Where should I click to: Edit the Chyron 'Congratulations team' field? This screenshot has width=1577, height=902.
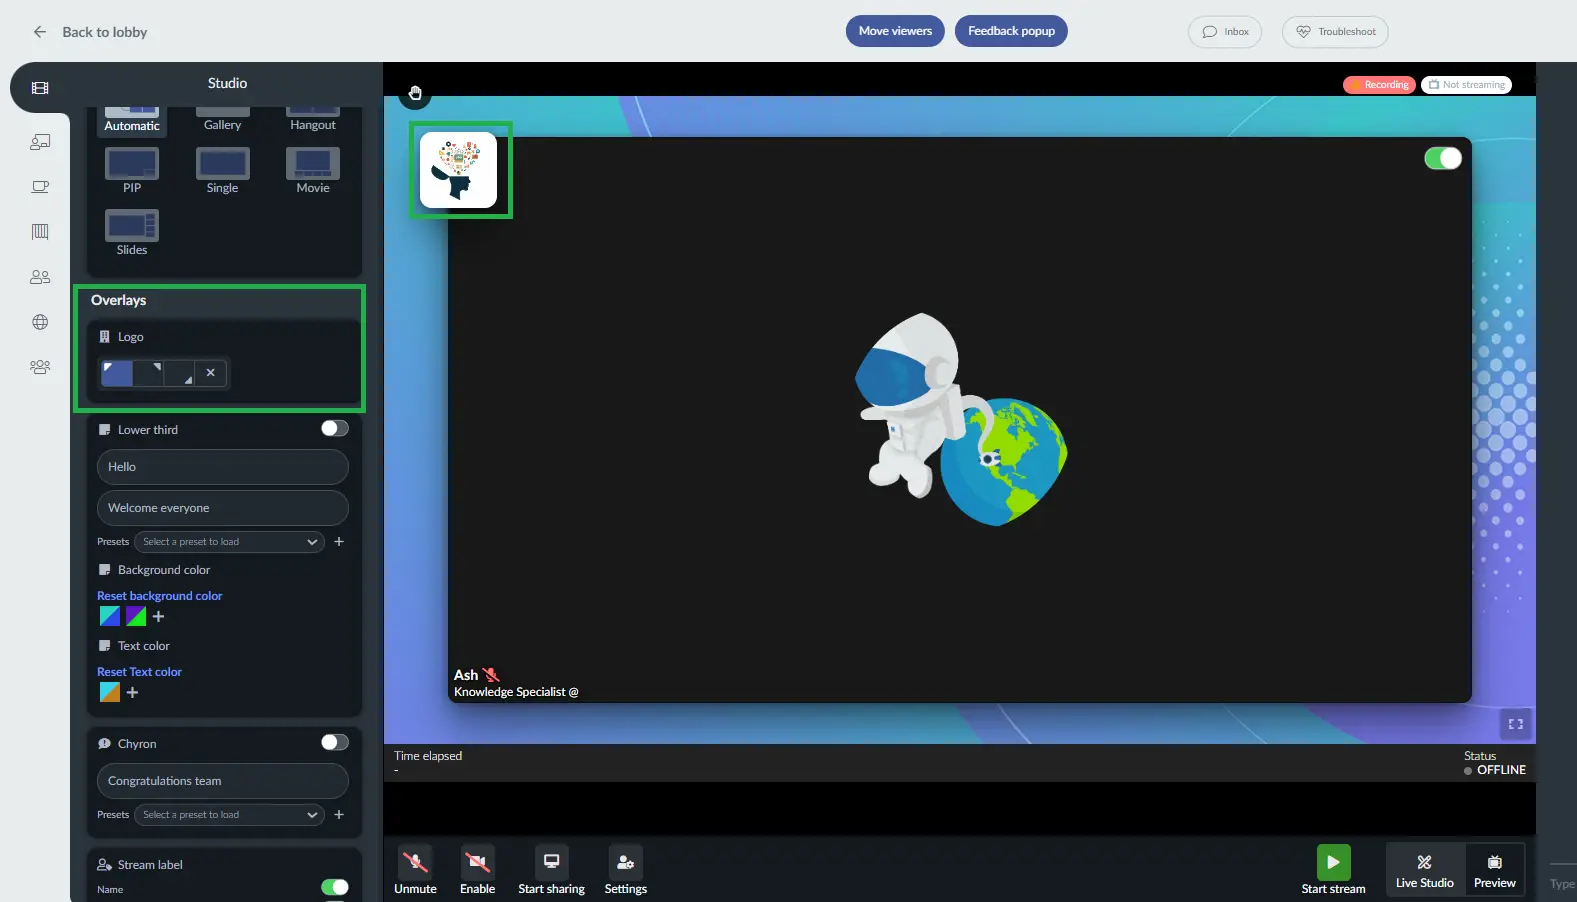coord(222,781)
